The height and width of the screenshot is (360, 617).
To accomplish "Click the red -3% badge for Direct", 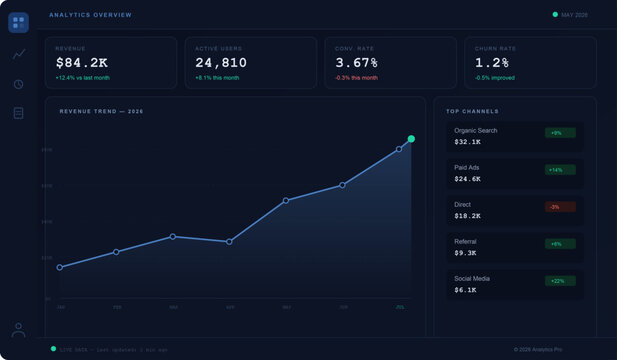I will click(x=560, y=207).
